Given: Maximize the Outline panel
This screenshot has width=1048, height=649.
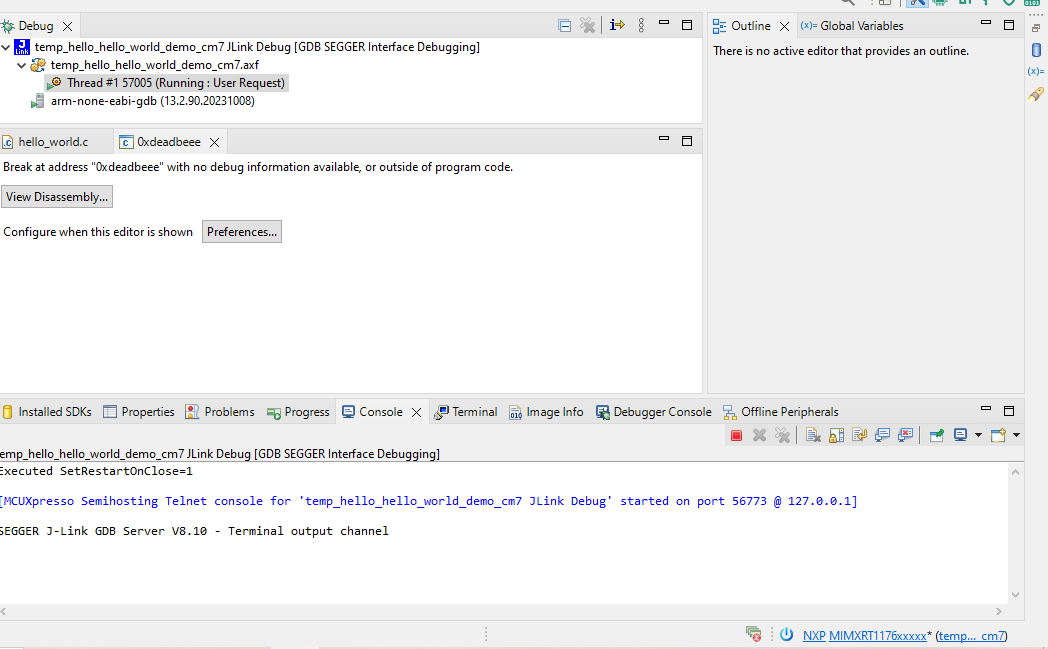Looking at the screenshot, I should 1009,25.
